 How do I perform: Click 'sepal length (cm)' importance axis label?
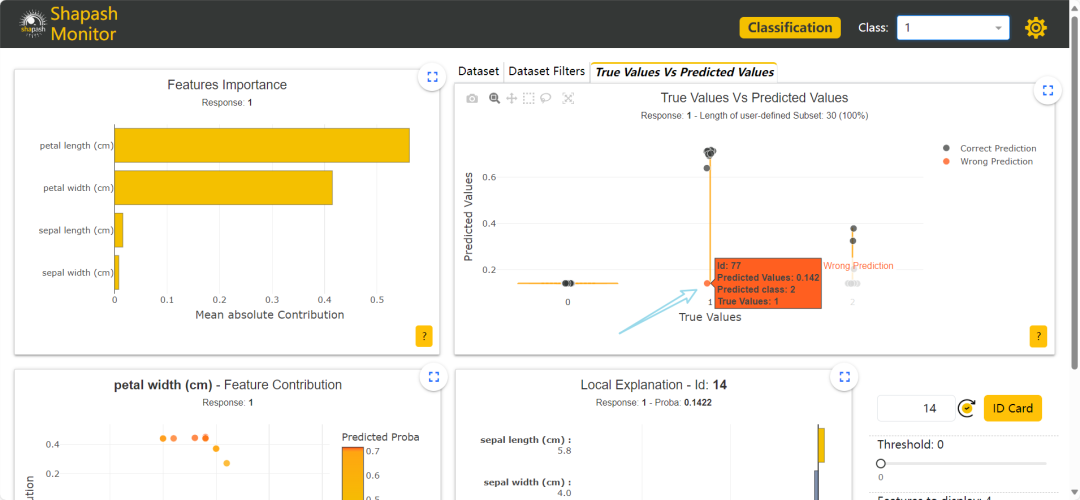76,230
